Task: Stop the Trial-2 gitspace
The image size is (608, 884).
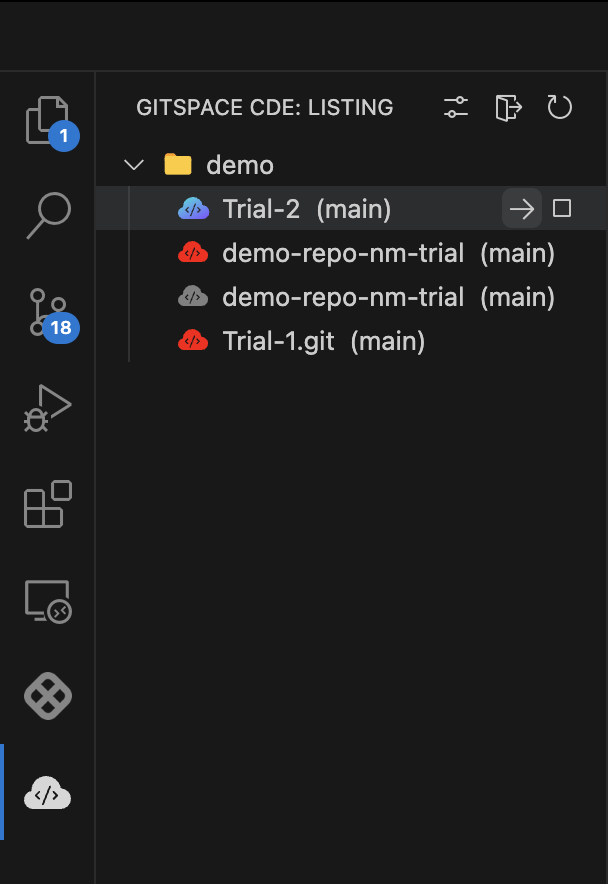Action: tap(562, 209)
